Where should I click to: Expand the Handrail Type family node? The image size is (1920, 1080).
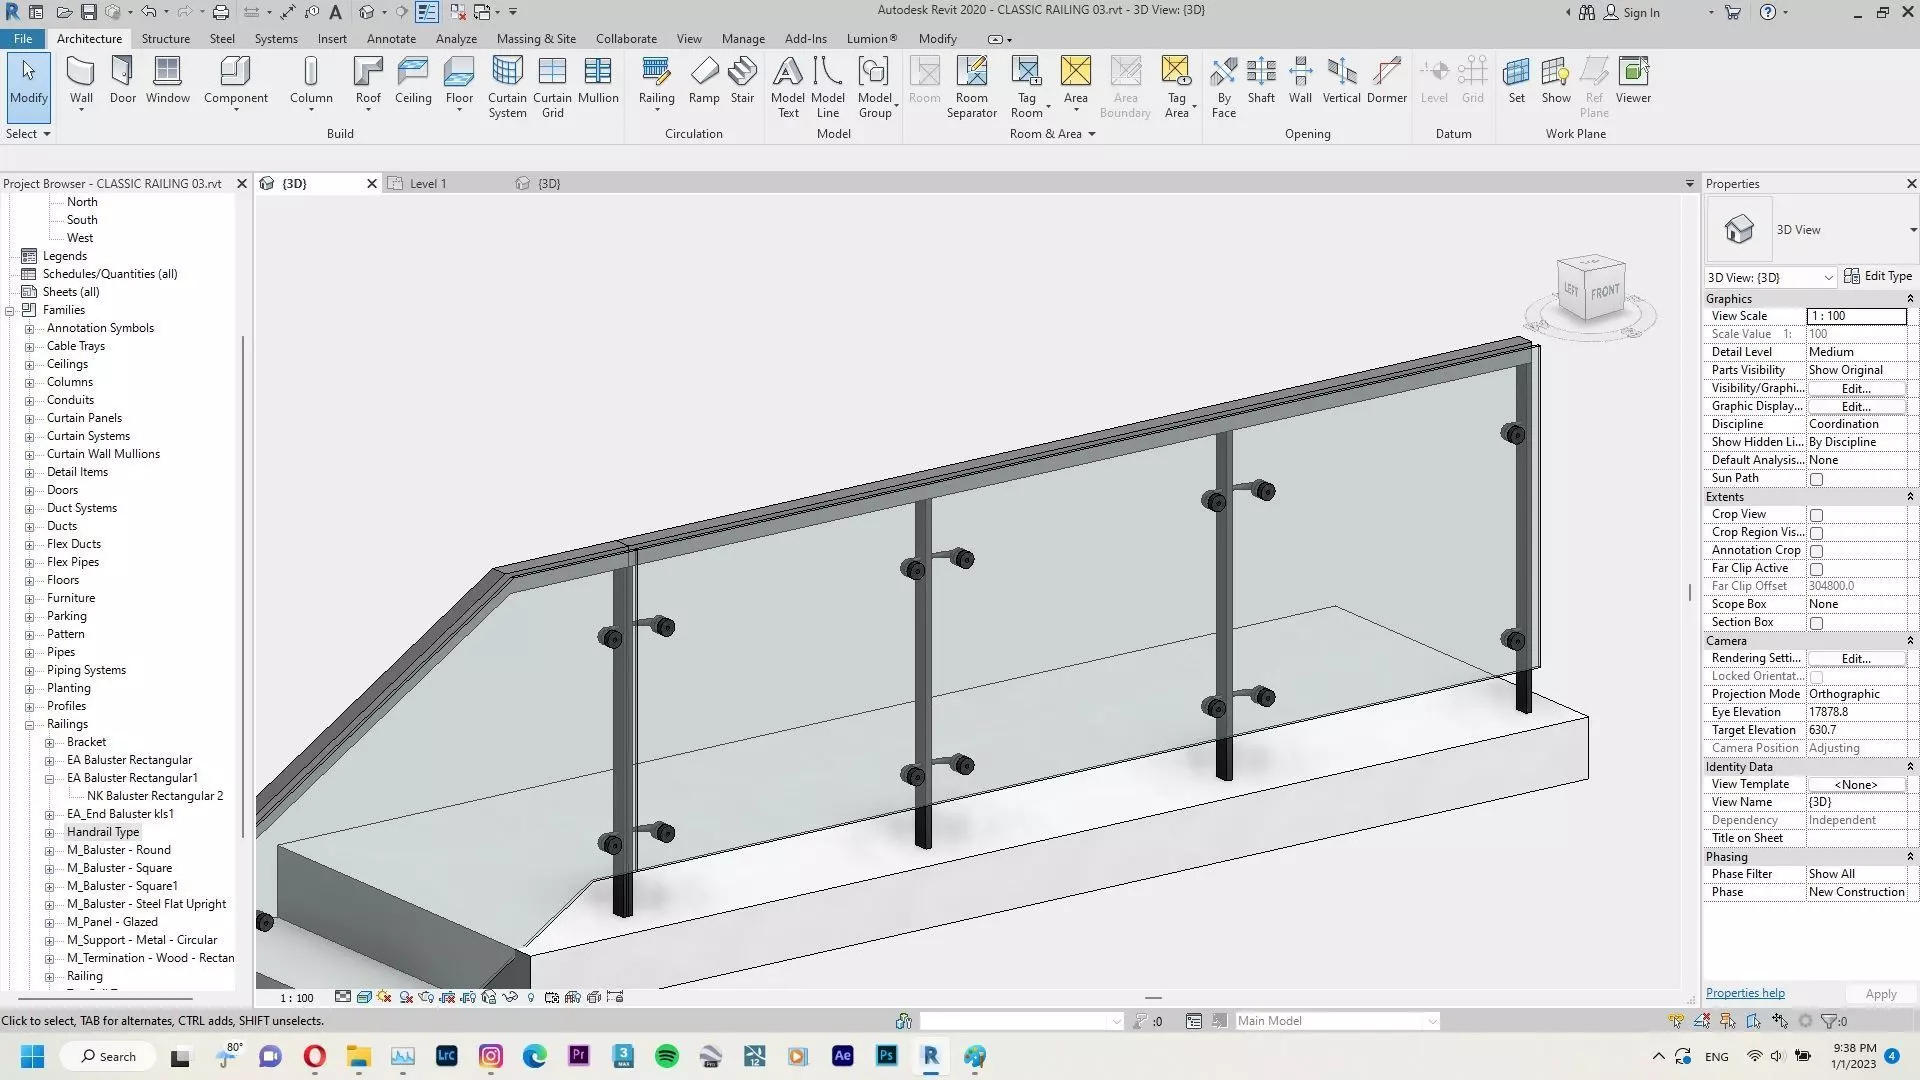[x=49, y=832]
